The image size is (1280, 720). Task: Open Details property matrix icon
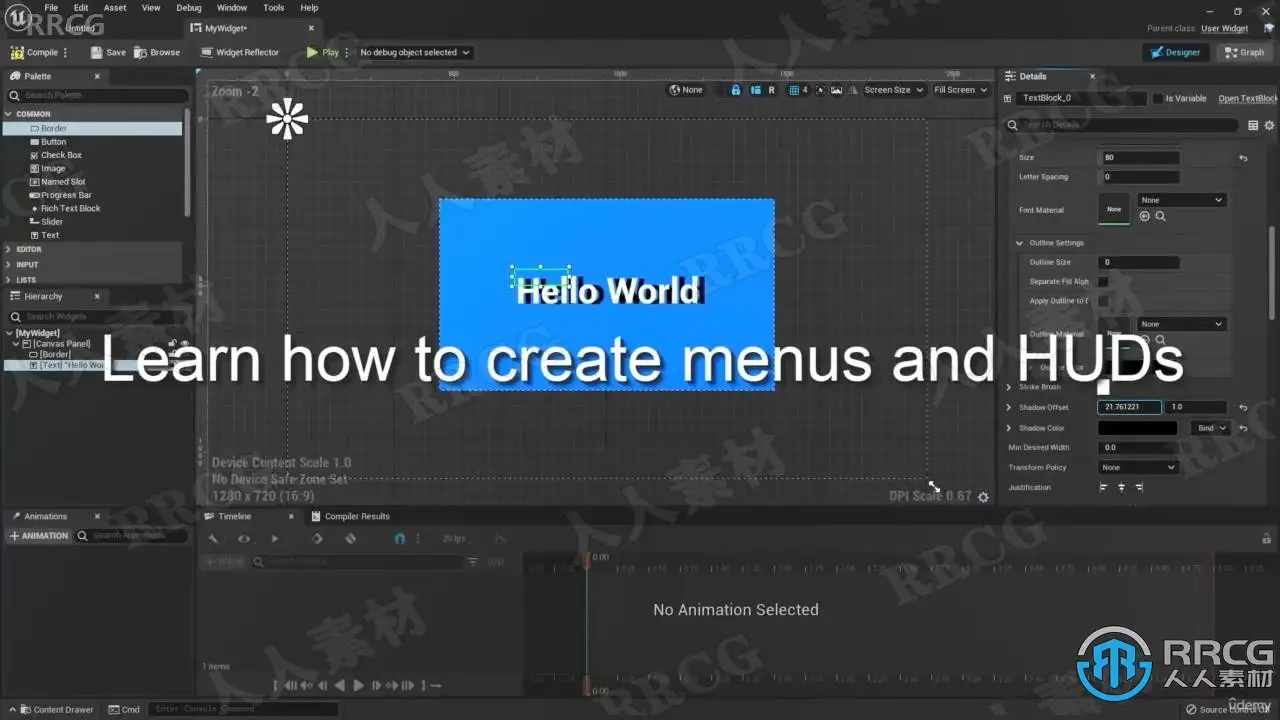click(1253, 126)
